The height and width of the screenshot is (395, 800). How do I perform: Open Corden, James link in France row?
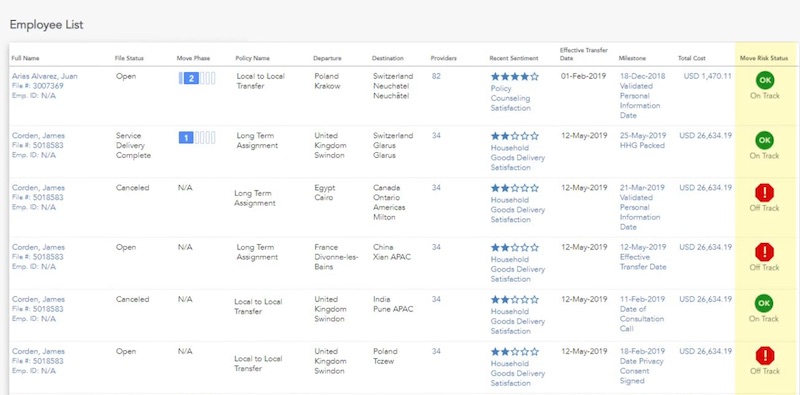[38, 247]
